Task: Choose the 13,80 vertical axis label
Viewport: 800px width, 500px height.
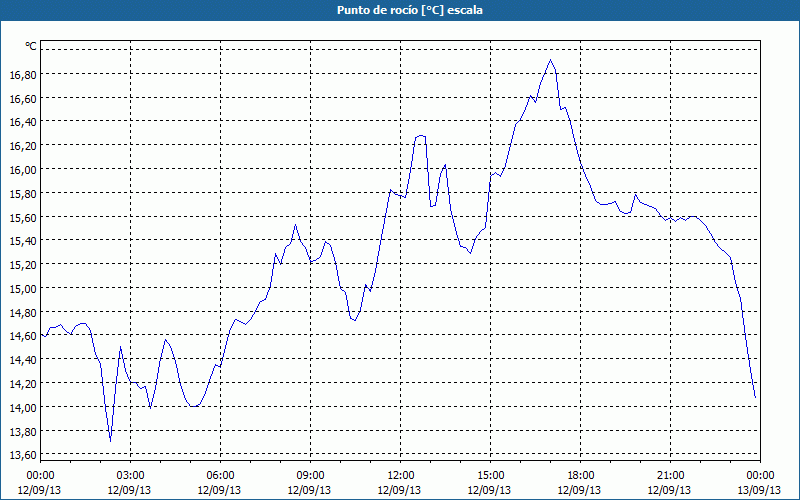Action: click(x=23, y=431)
